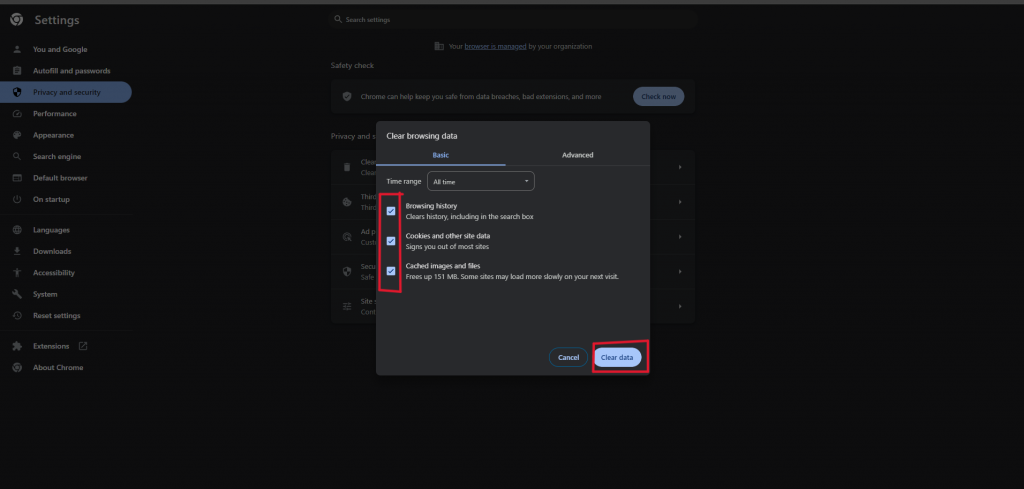
Task: Uncheck Cookies and other site data checkbox
Action: click(391, 241)
